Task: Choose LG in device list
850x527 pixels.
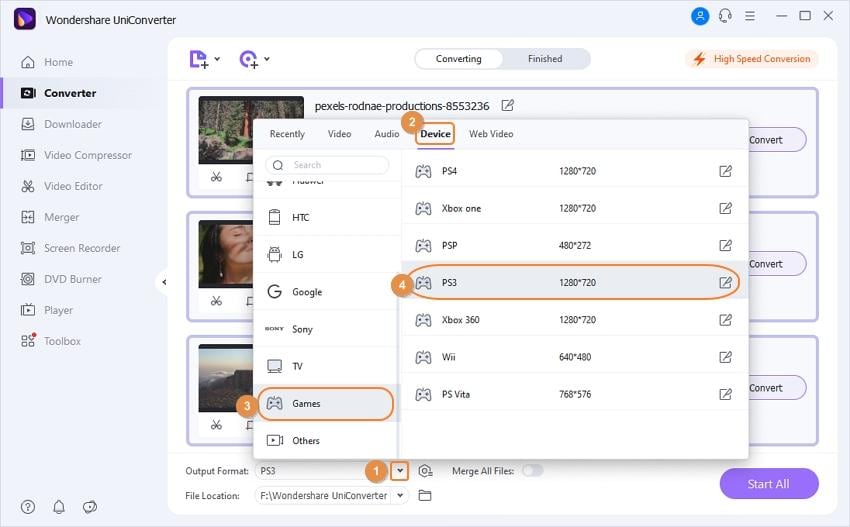Action: (x=326, y=254)
